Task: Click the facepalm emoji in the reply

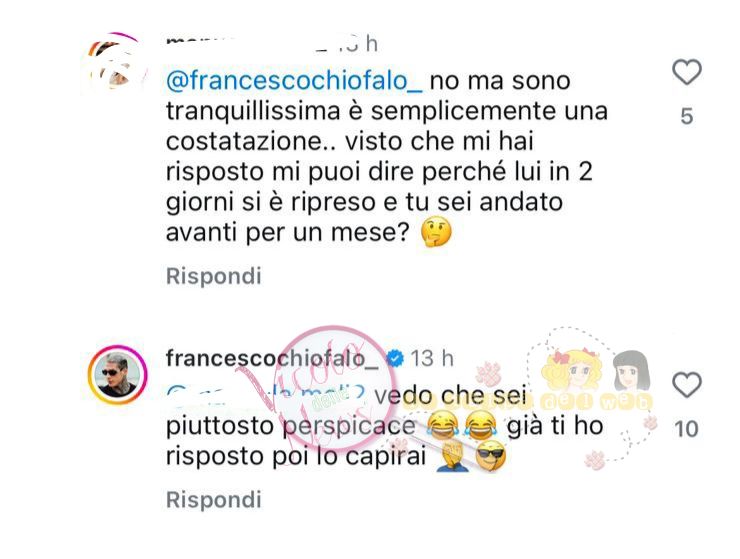Action: click(x=452, y=456)
